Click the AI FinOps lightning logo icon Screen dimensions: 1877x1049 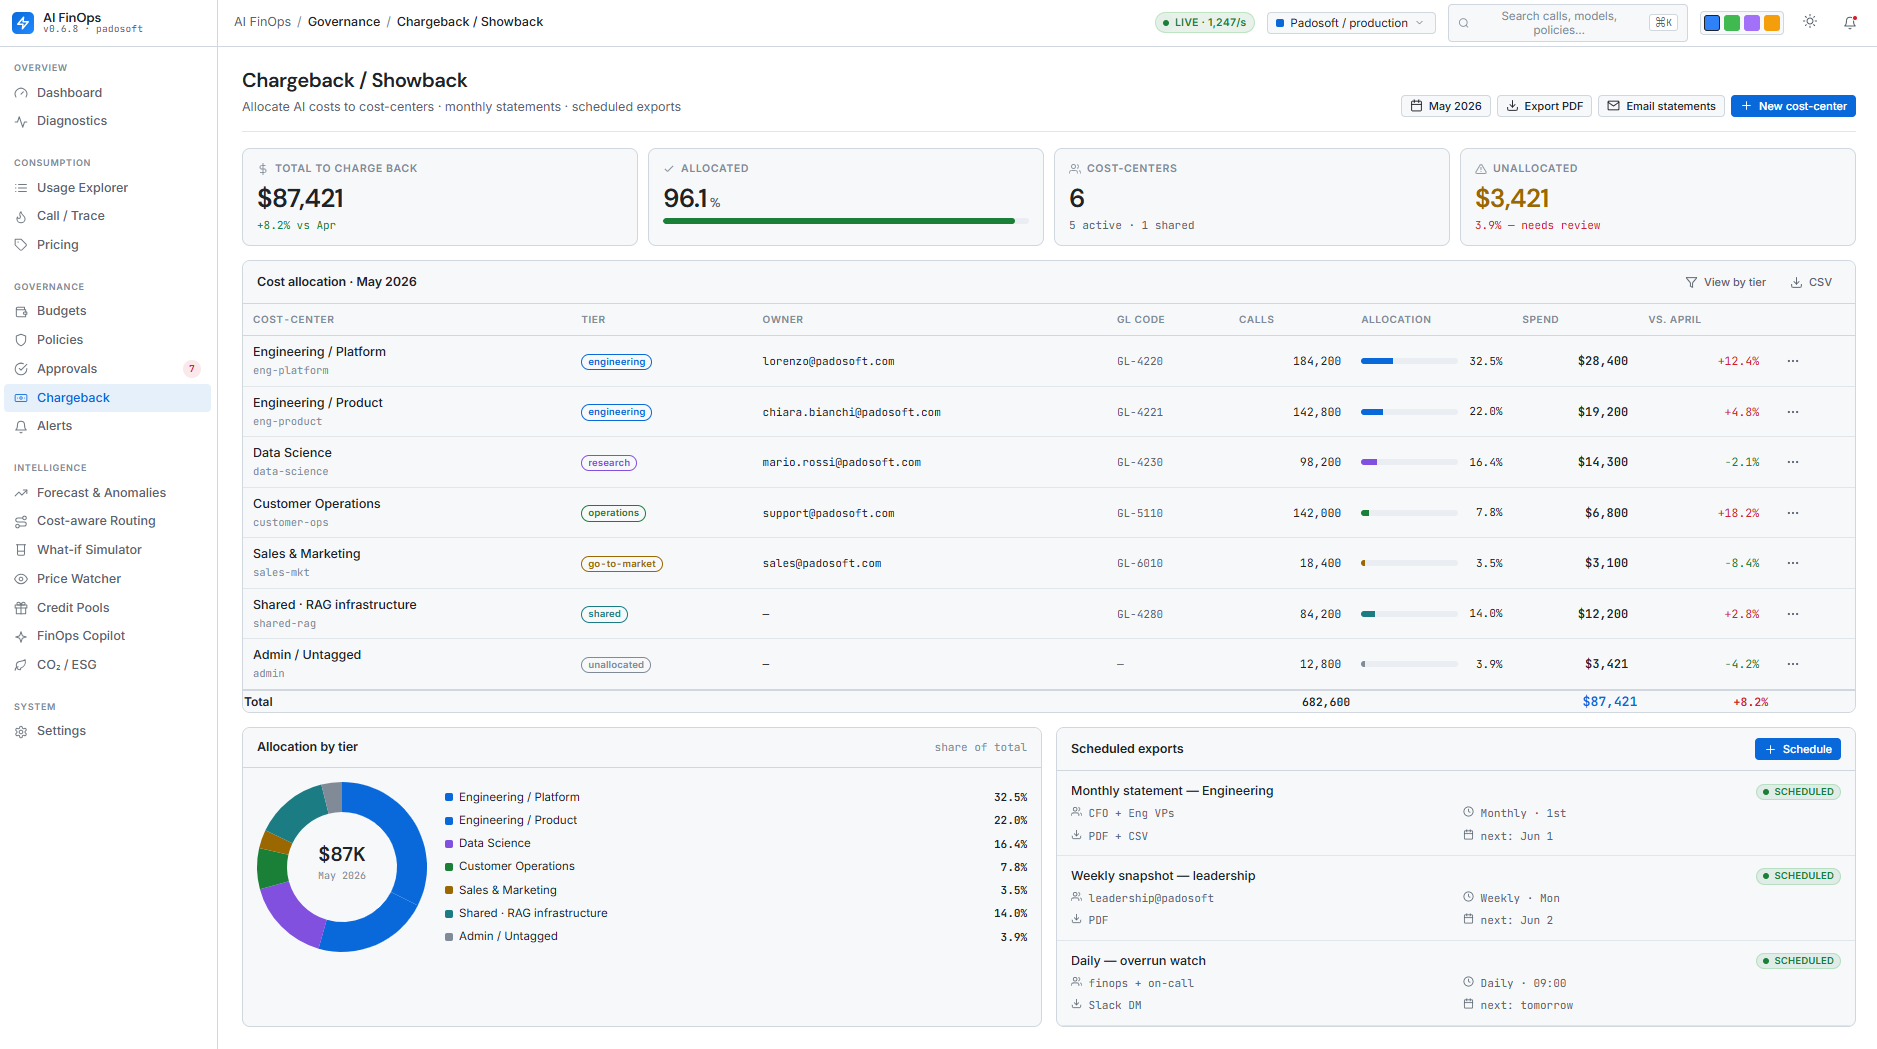click(x=23, y=23)
